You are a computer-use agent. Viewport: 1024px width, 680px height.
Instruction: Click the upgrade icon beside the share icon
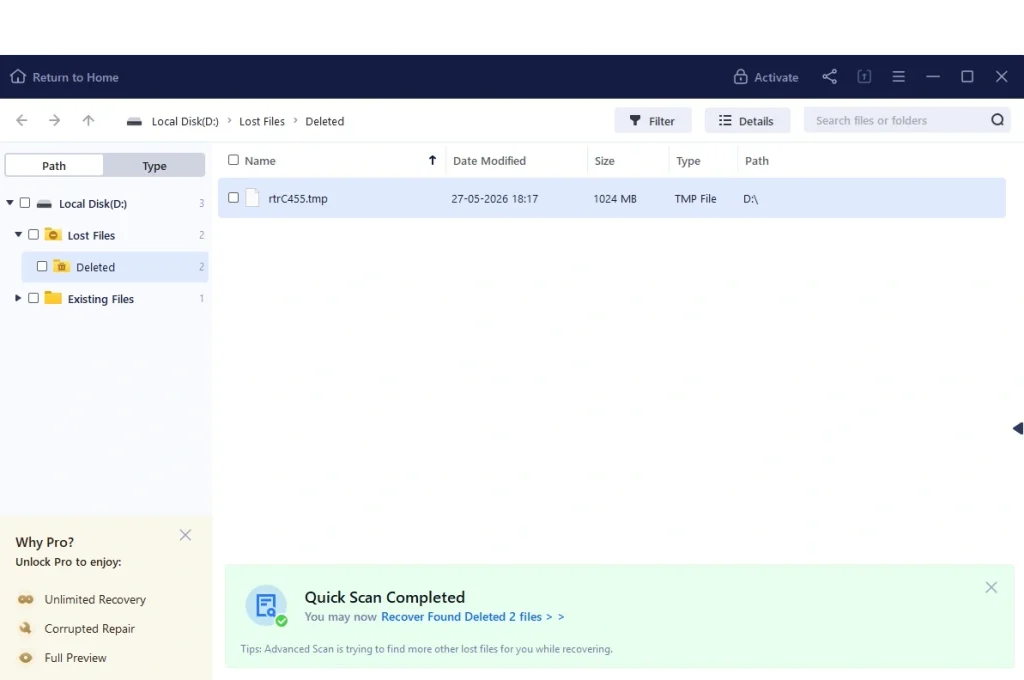[864, 76]
